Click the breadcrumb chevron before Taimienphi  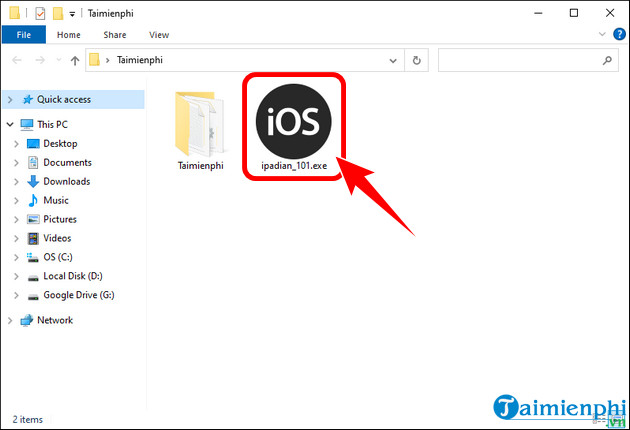pos(108,60)
